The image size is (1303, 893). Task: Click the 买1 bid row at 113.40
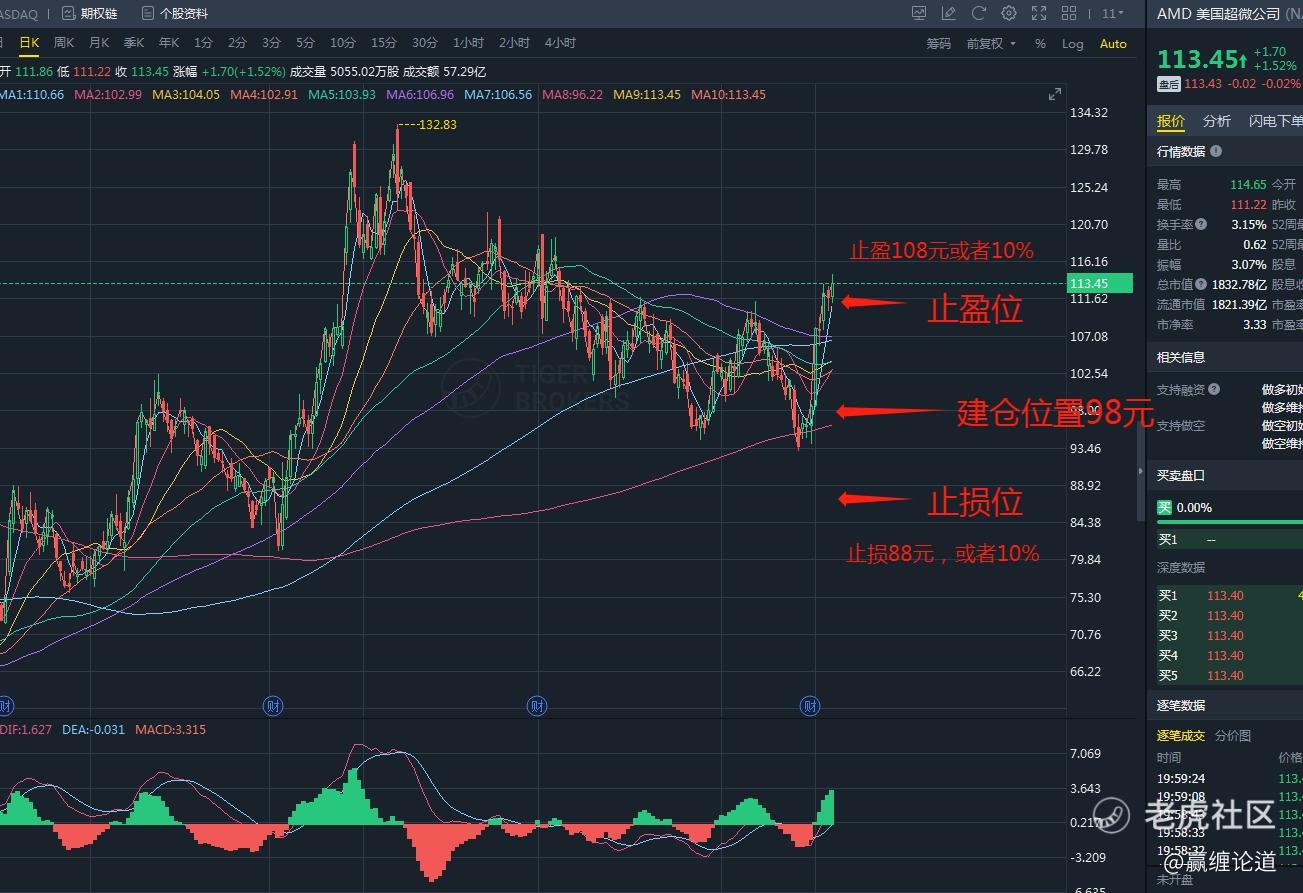click(1229, 596)
